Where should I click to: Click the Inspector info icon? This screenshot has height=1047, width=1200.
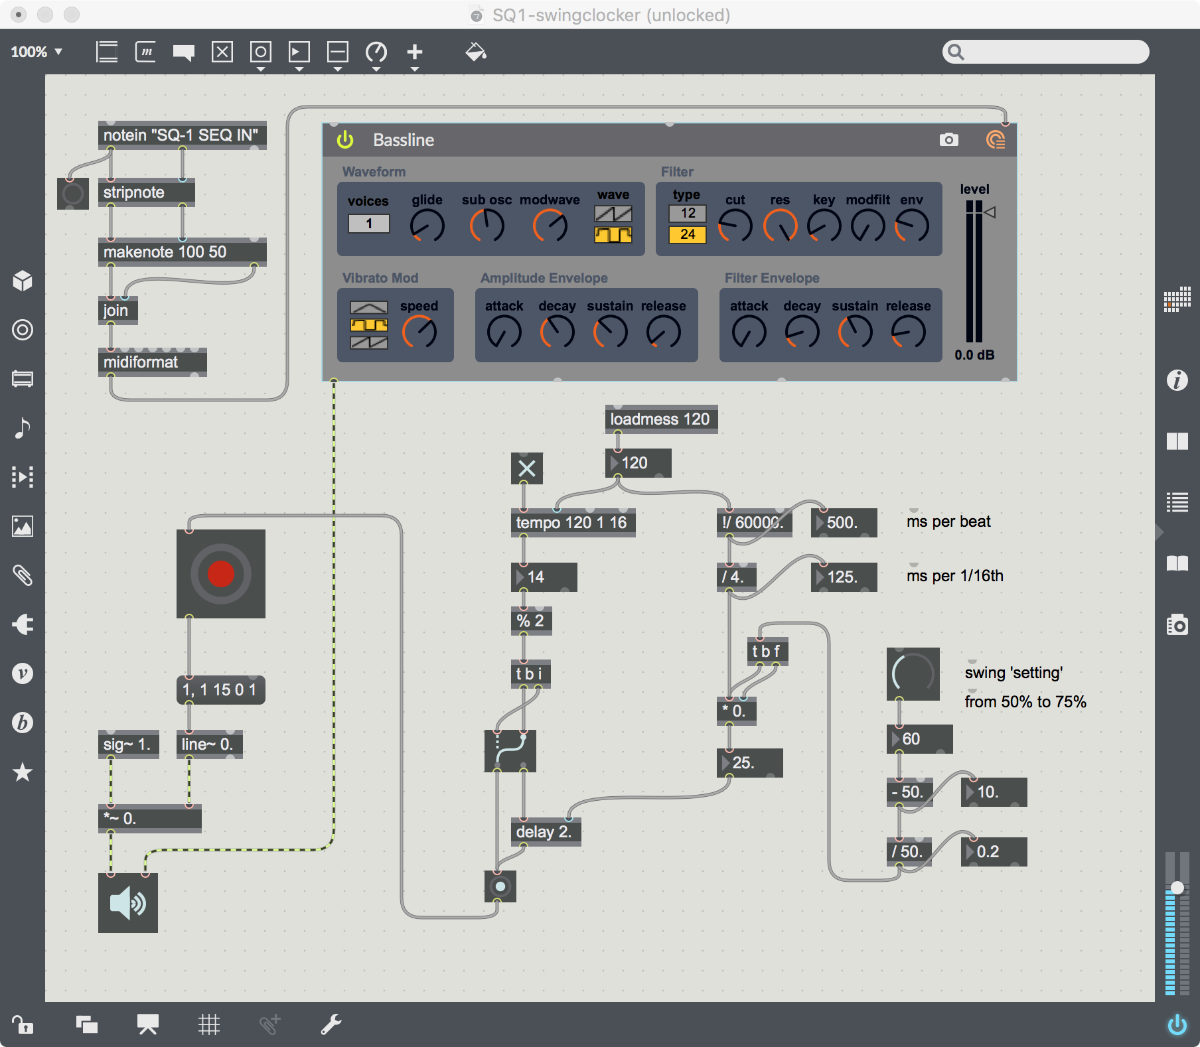(1177, 380)
